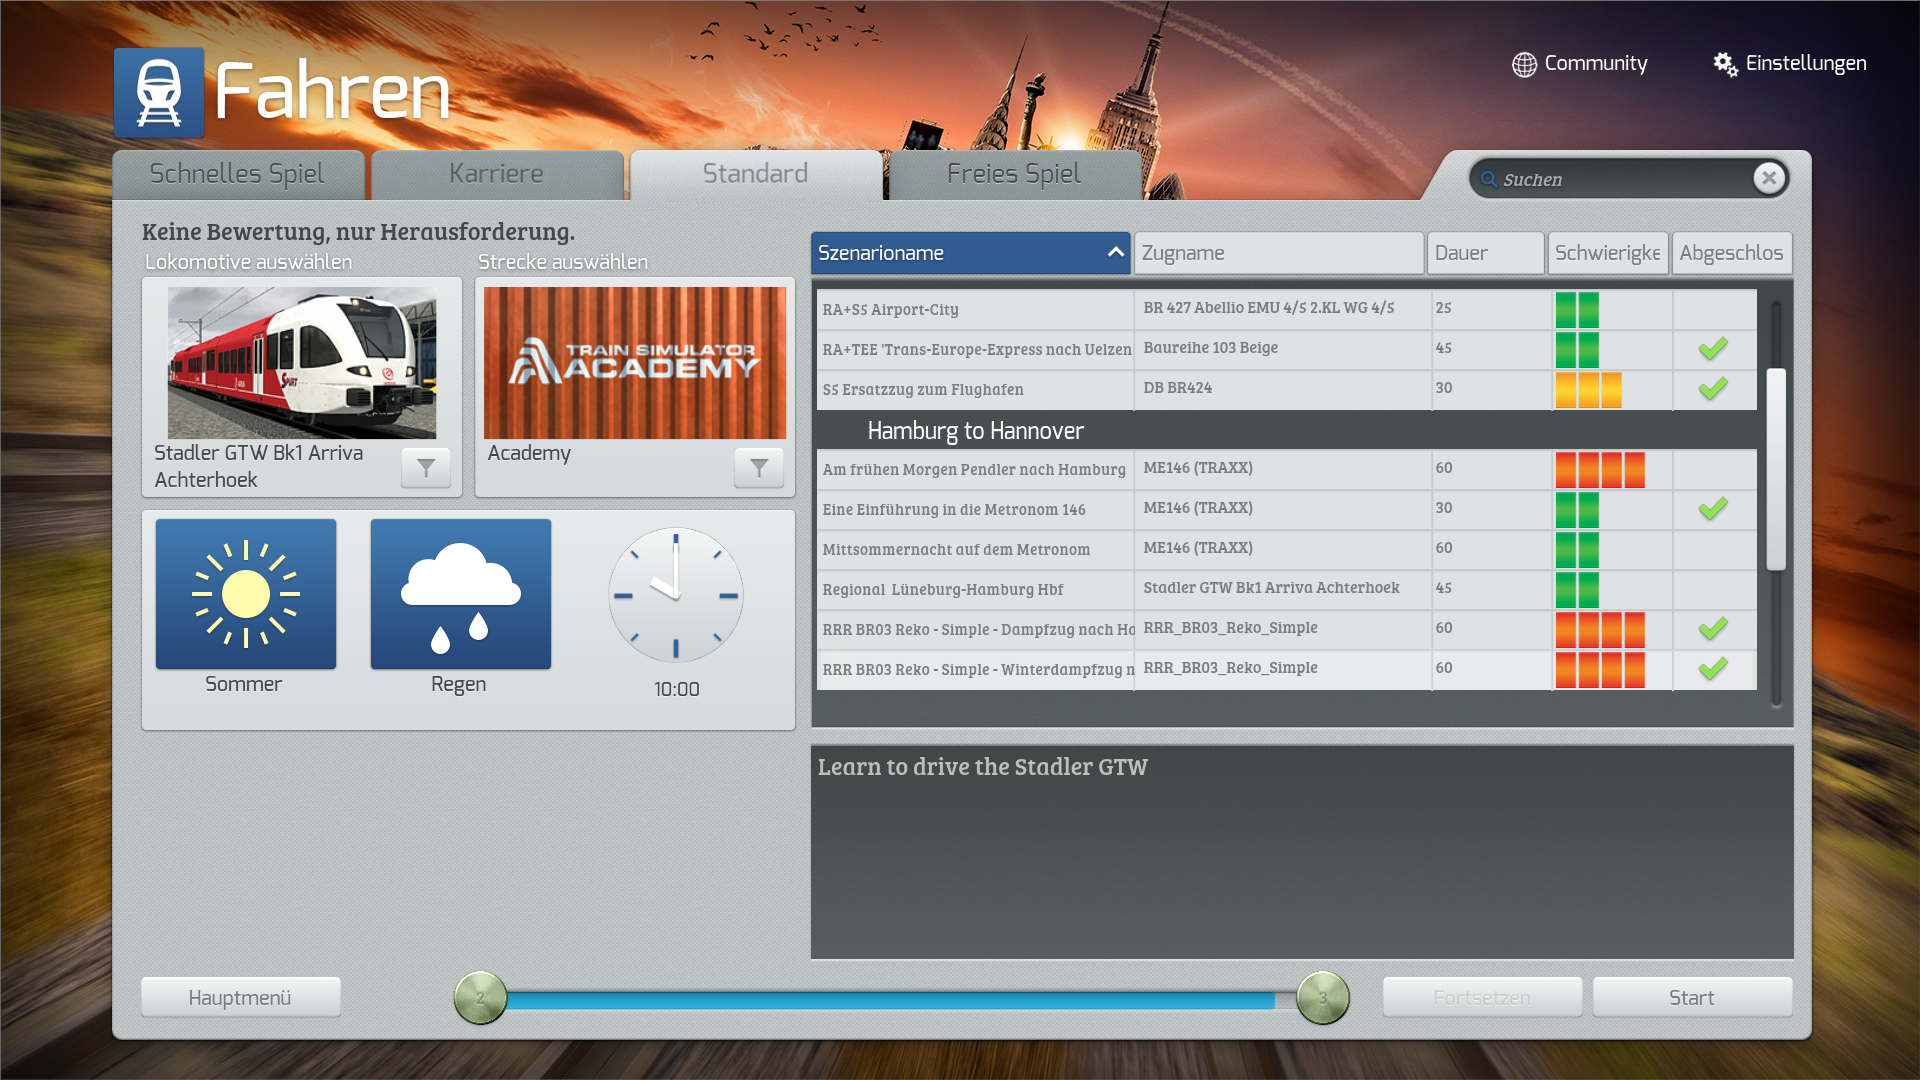The height and width of the screenshot is (1080, 1920).
Task: Switch to the Freies Spiel tab
Action: click(1014, 174)
